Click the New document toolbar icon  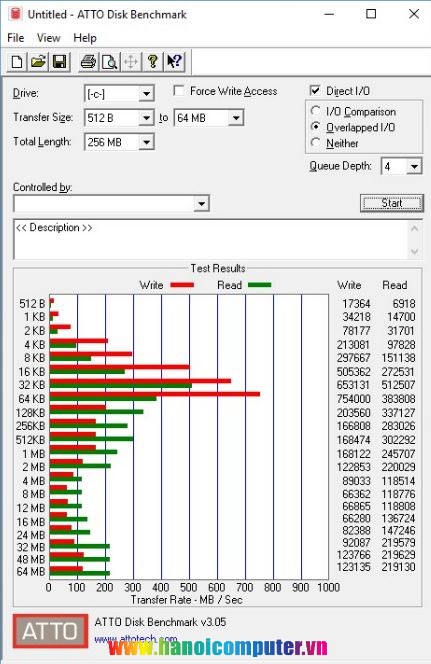point(17,62)
